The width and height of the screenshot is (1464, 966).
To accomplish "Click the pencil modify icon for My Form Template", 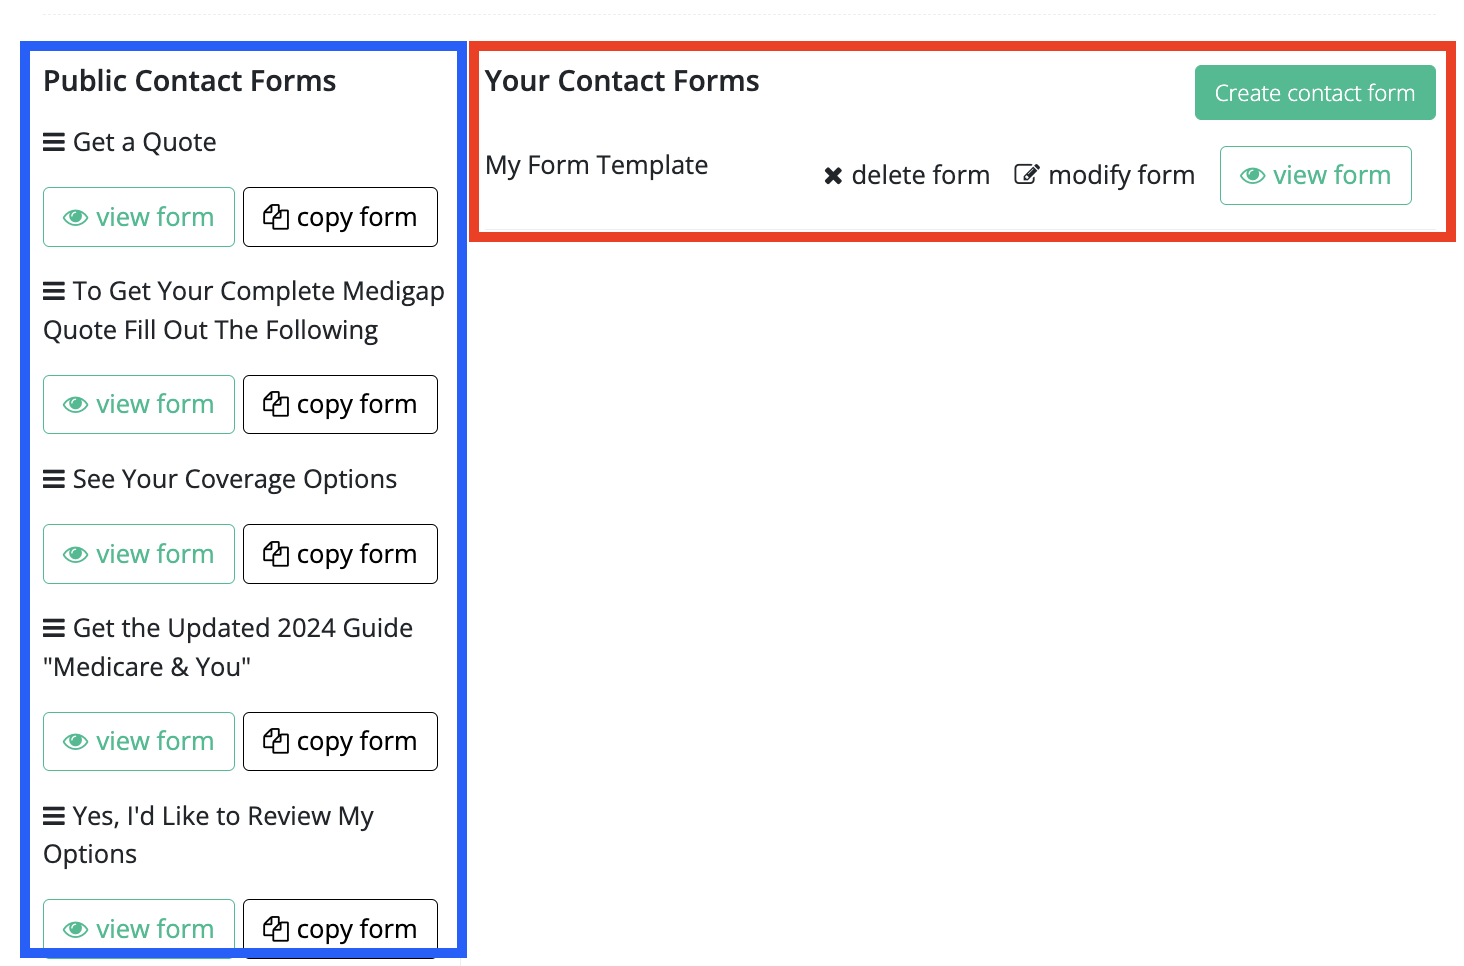I will [1029, 173].
